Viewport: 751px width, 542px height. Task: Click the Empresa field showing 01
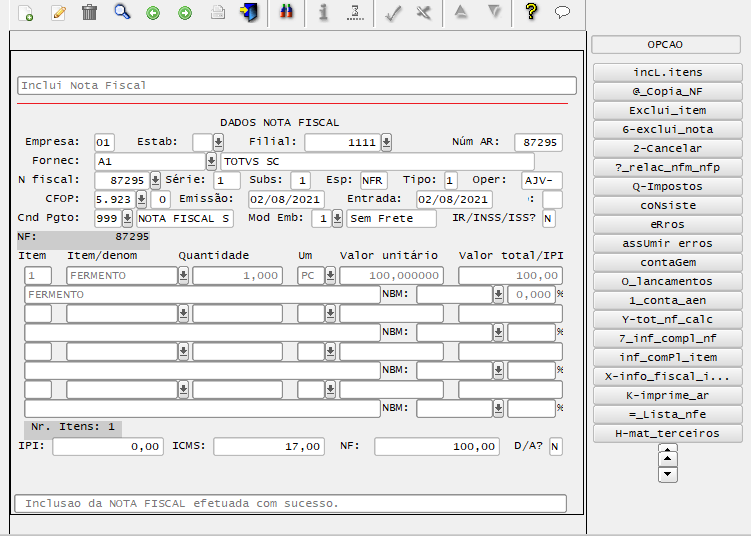tap(105, 142)
